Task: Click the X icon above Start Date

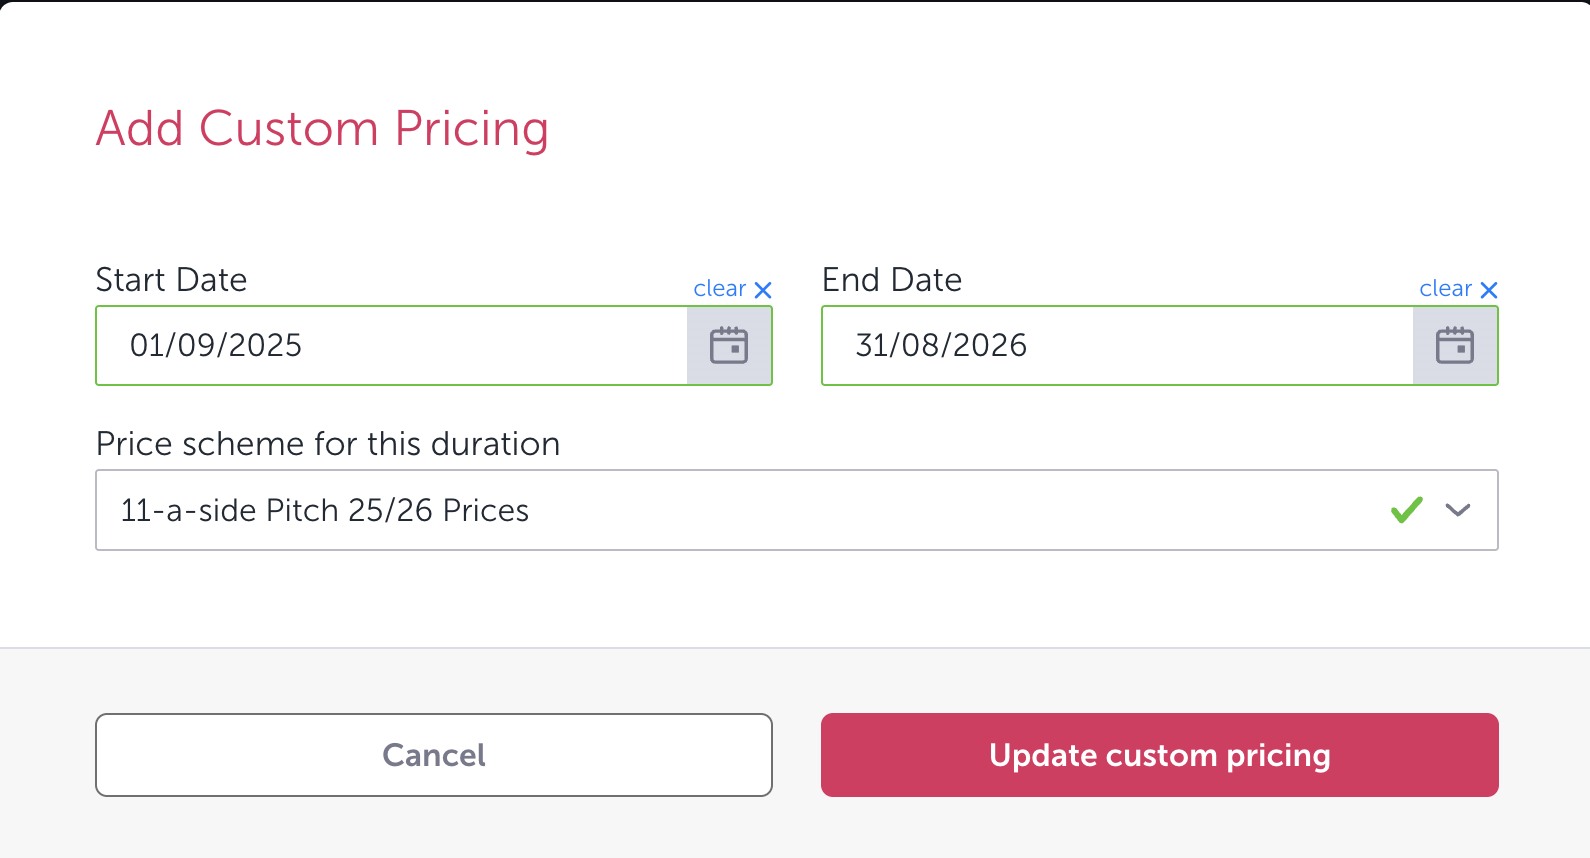Action: coord(763,290)
